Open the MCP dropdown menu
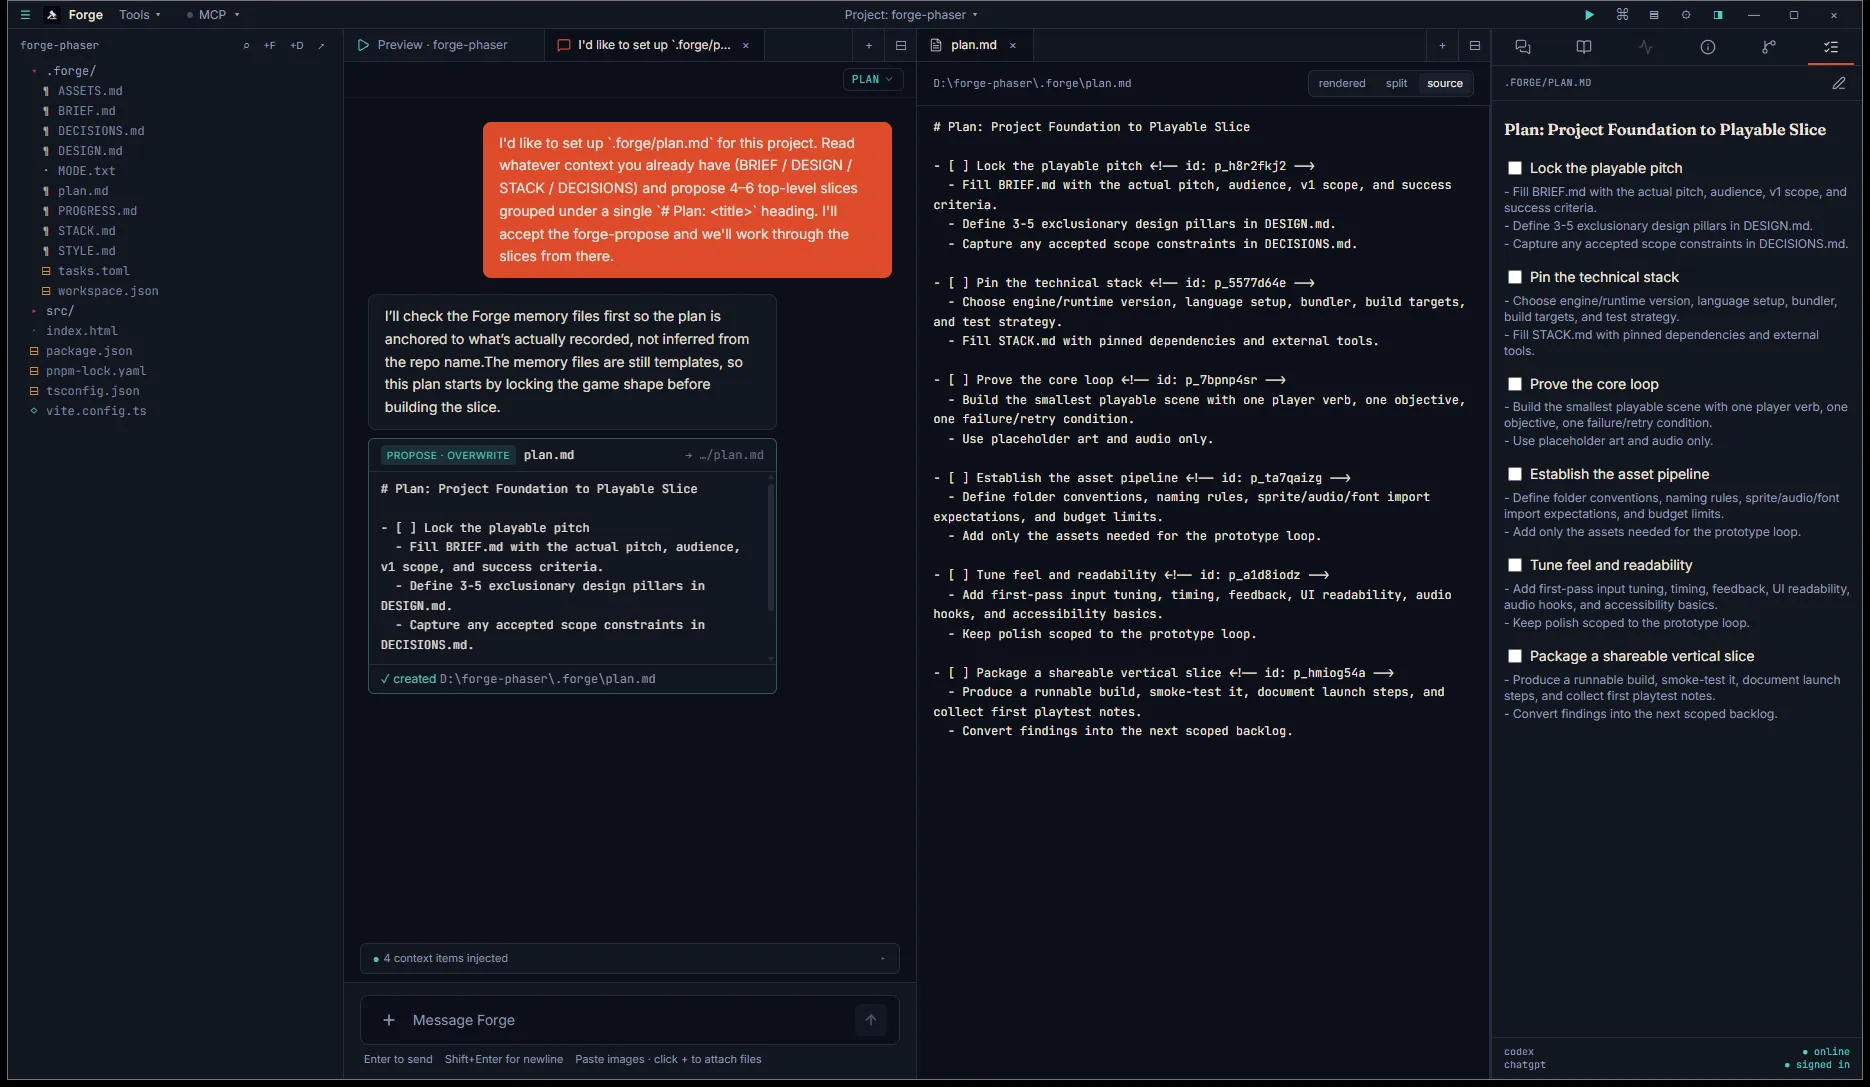The image size is (1870, 1087). coord(213,15)
